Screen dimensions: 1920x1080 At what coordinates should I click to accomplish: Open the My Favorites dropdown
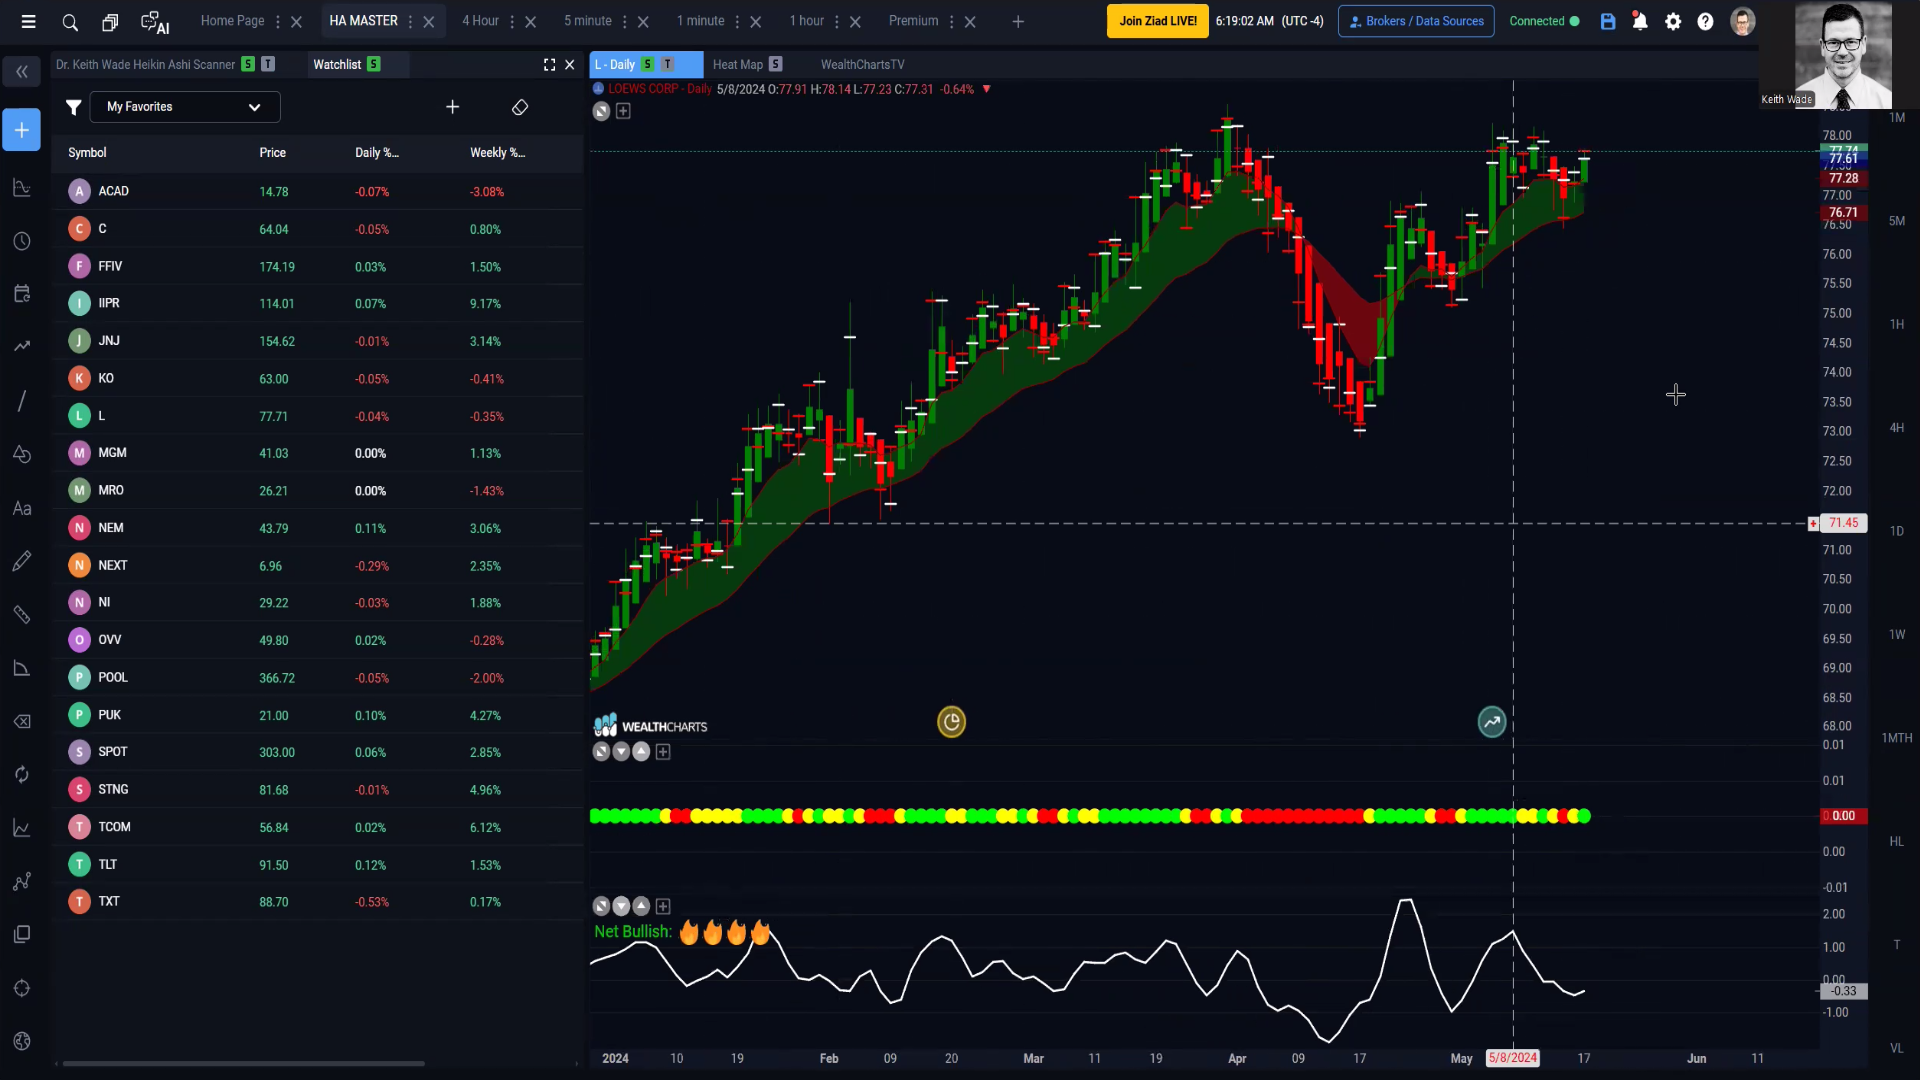[x=185, y=107]
